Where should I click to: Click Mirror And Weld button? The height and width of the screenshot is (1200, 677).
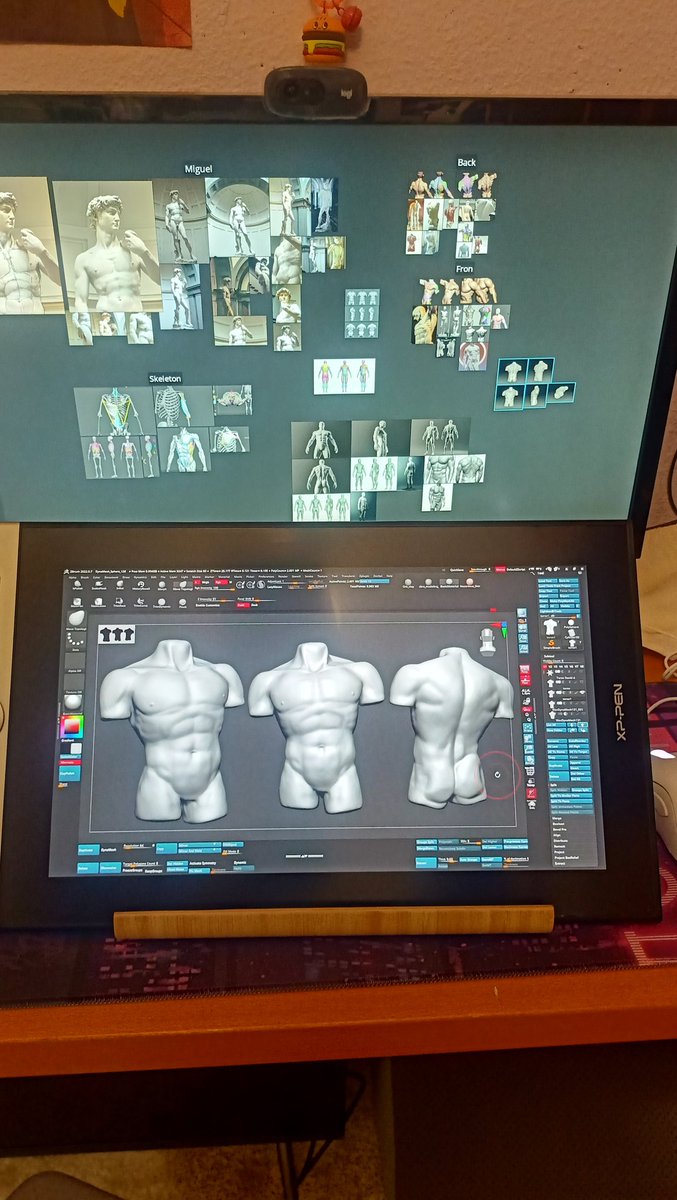tap(198, 850)
